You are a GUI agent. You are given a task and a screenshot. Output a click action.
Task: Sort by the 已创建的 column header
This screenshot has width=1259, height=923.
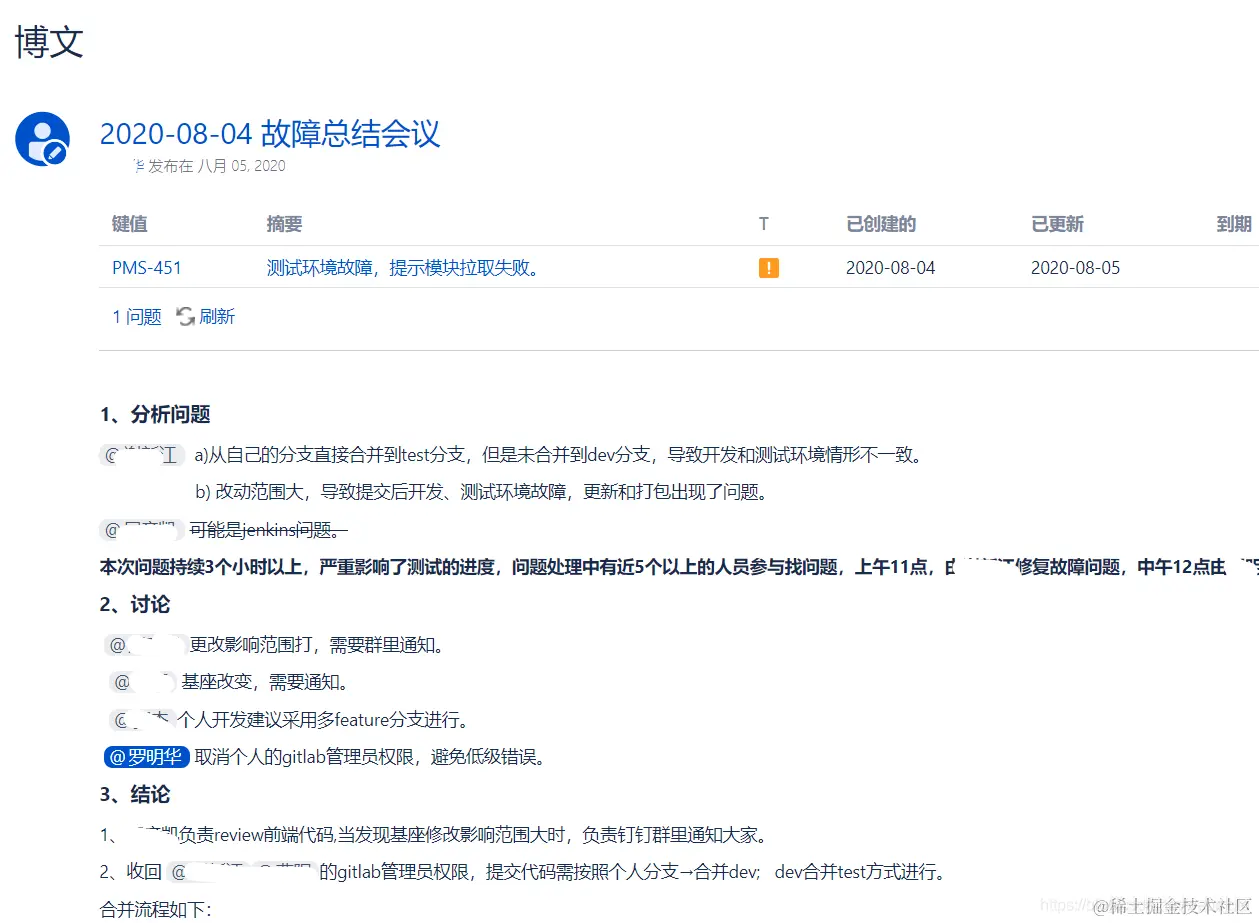click(x=881, y=224)
